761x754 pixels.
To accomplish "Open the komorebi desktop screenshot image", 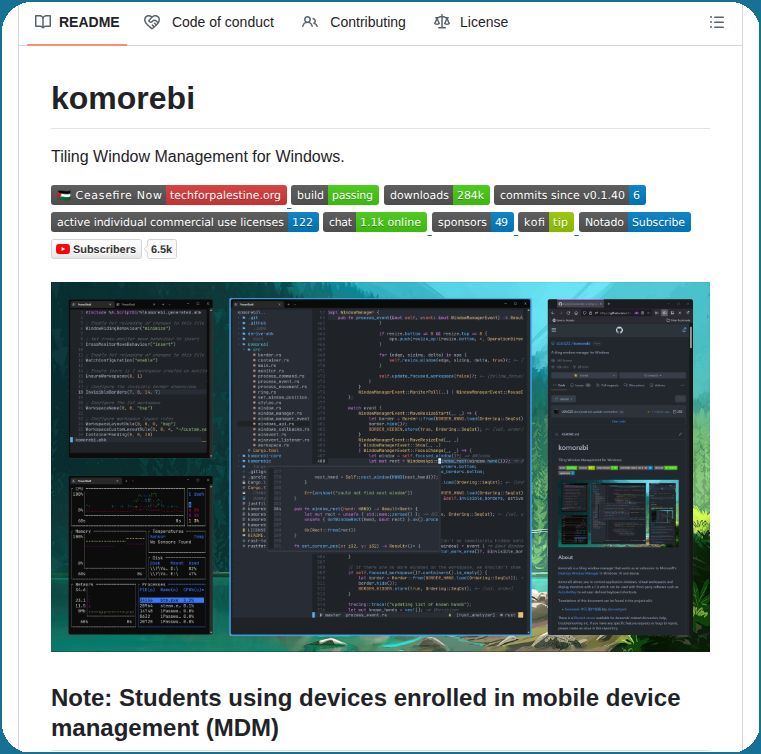I will click(x=380, y=467).
